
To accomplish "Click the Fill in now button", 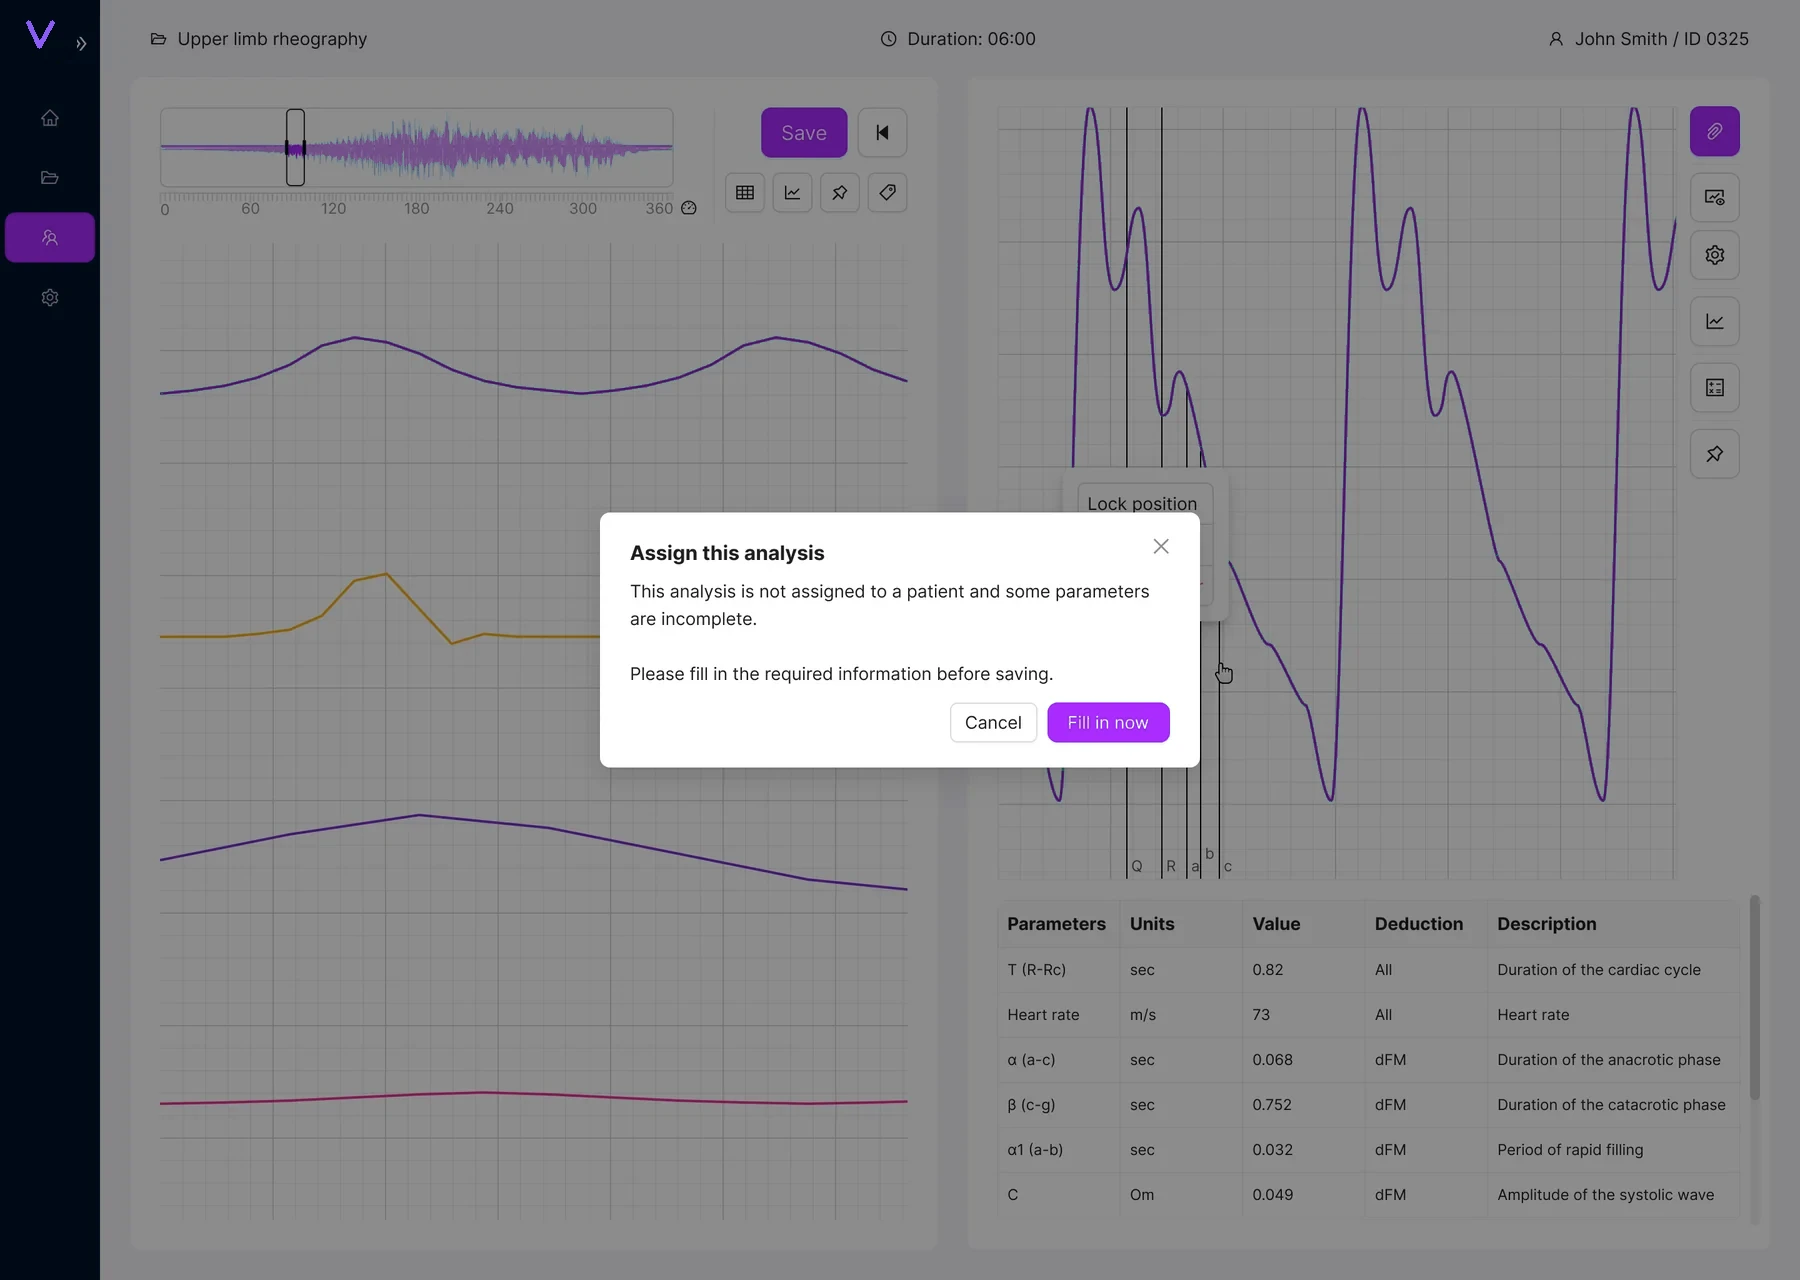I will pos(1108,723).
